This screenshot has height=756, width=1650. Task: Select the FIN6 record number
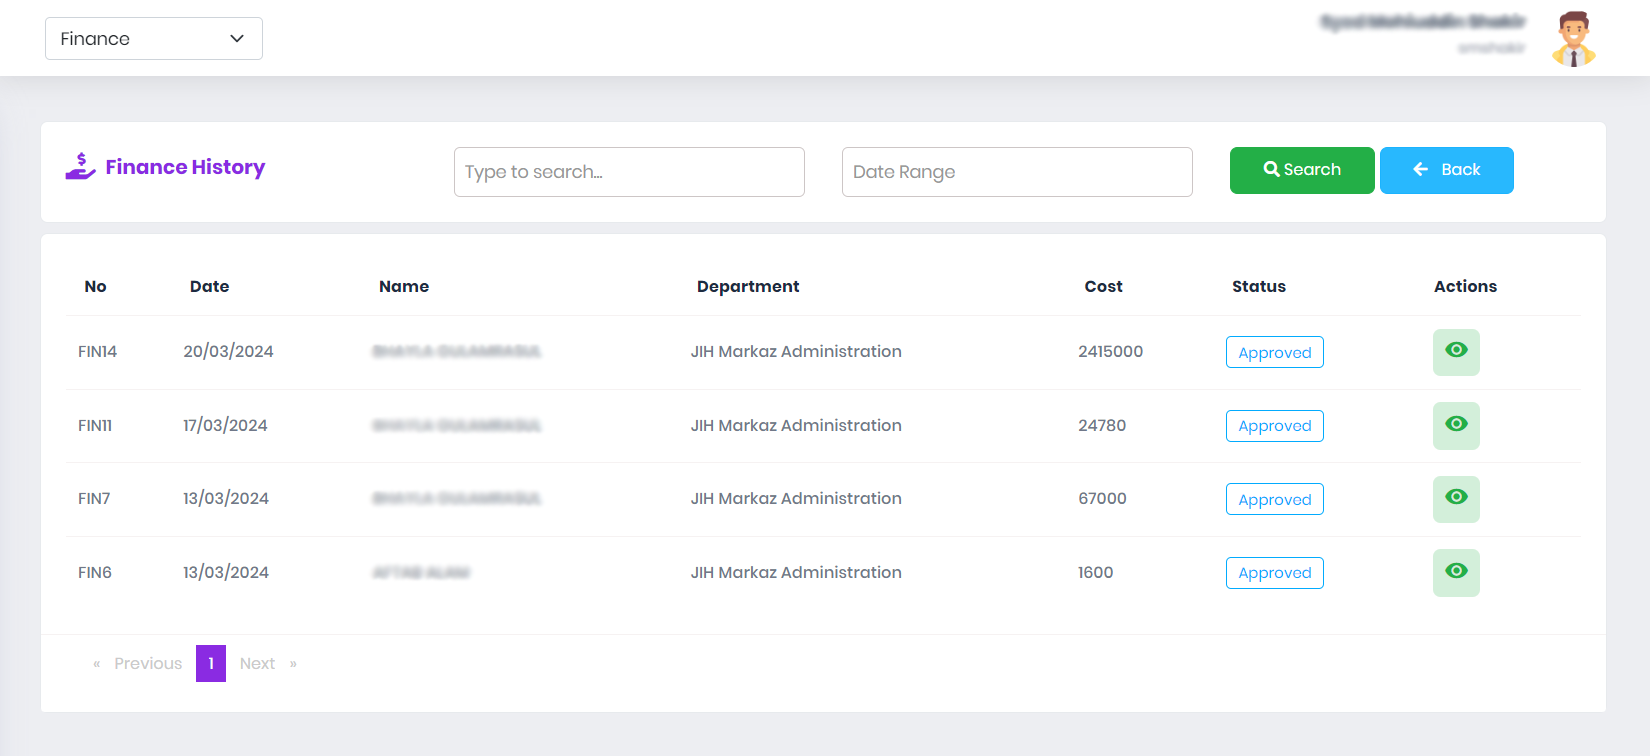[x=95, y=573]
